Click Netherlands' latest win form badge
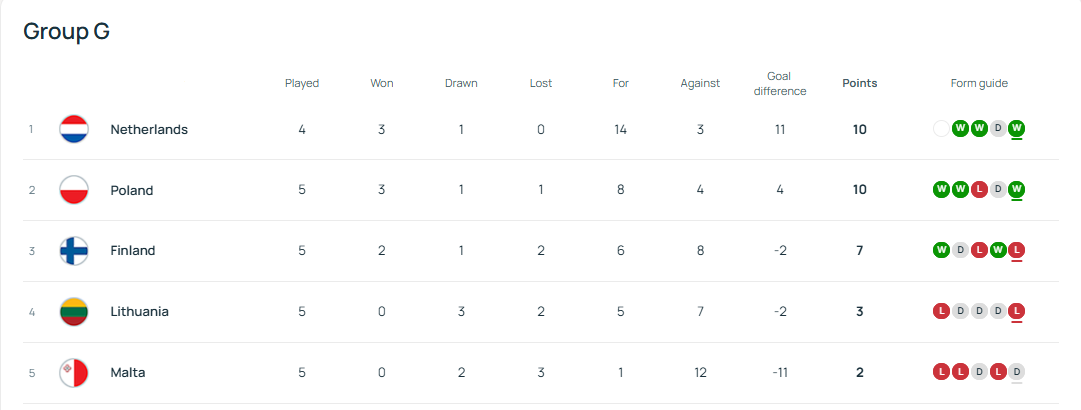Viewport: 1081px width, 410px height. click(1017, 128)
